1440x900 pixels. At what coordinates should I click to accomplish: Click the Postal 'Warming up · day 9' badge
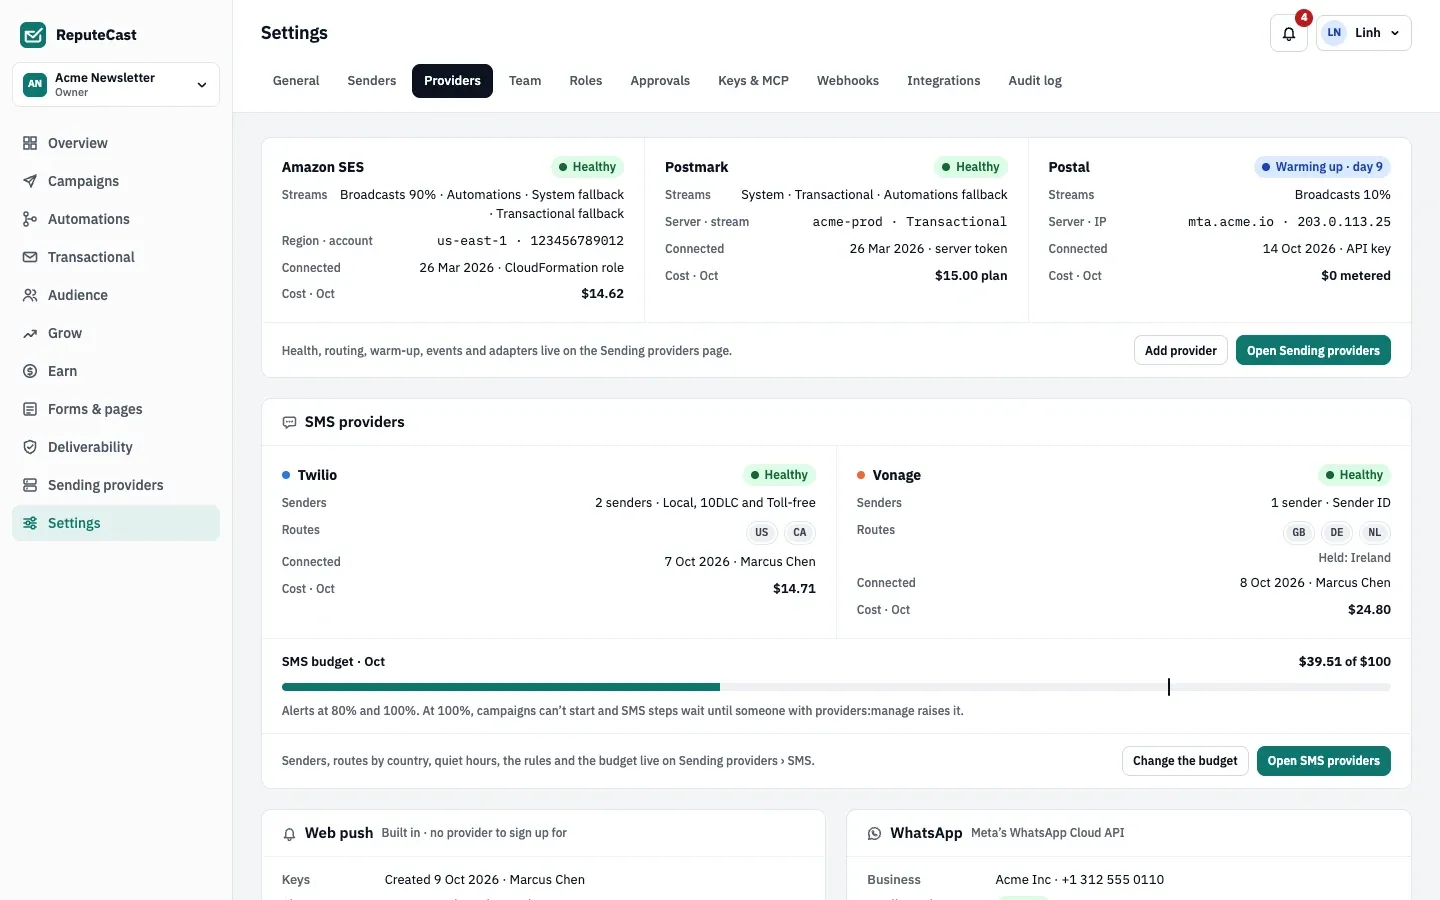(x=1322, y=167)
